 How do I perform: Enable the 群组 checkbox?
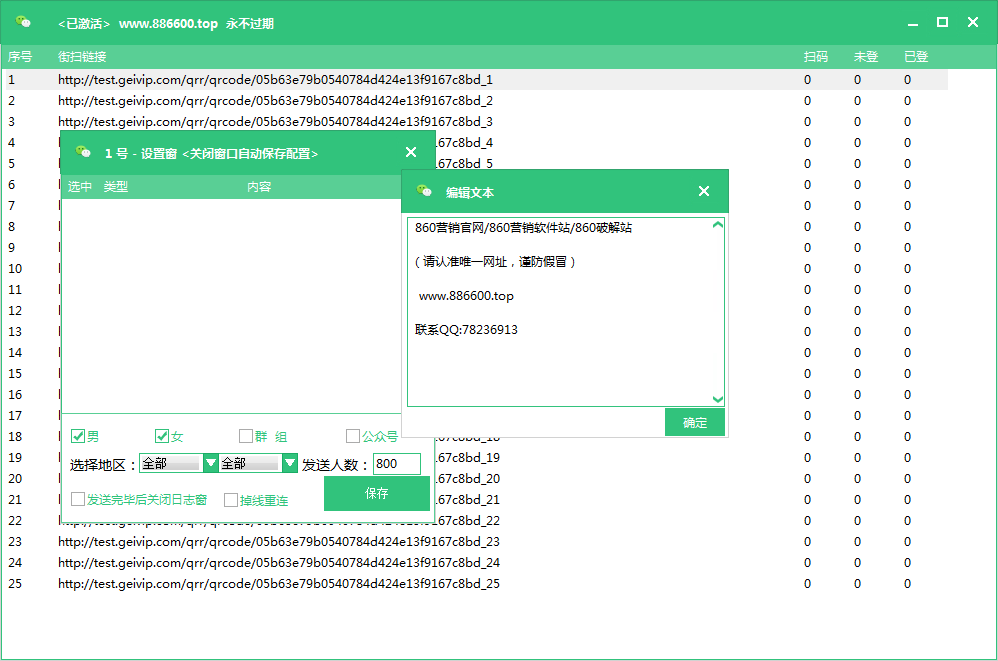[x=246, y=436]
